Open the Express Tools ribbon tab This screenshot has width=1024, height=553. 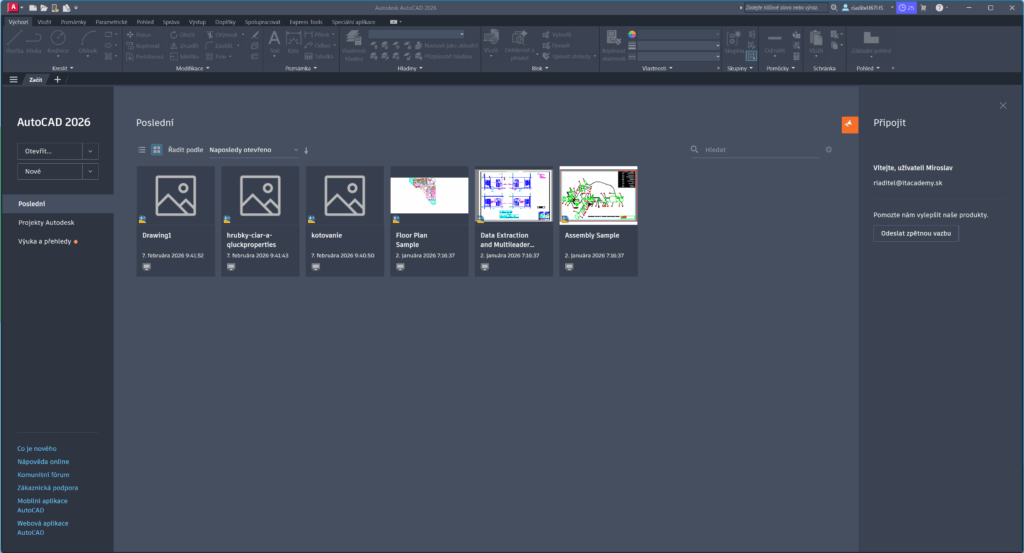coord(306,22)
